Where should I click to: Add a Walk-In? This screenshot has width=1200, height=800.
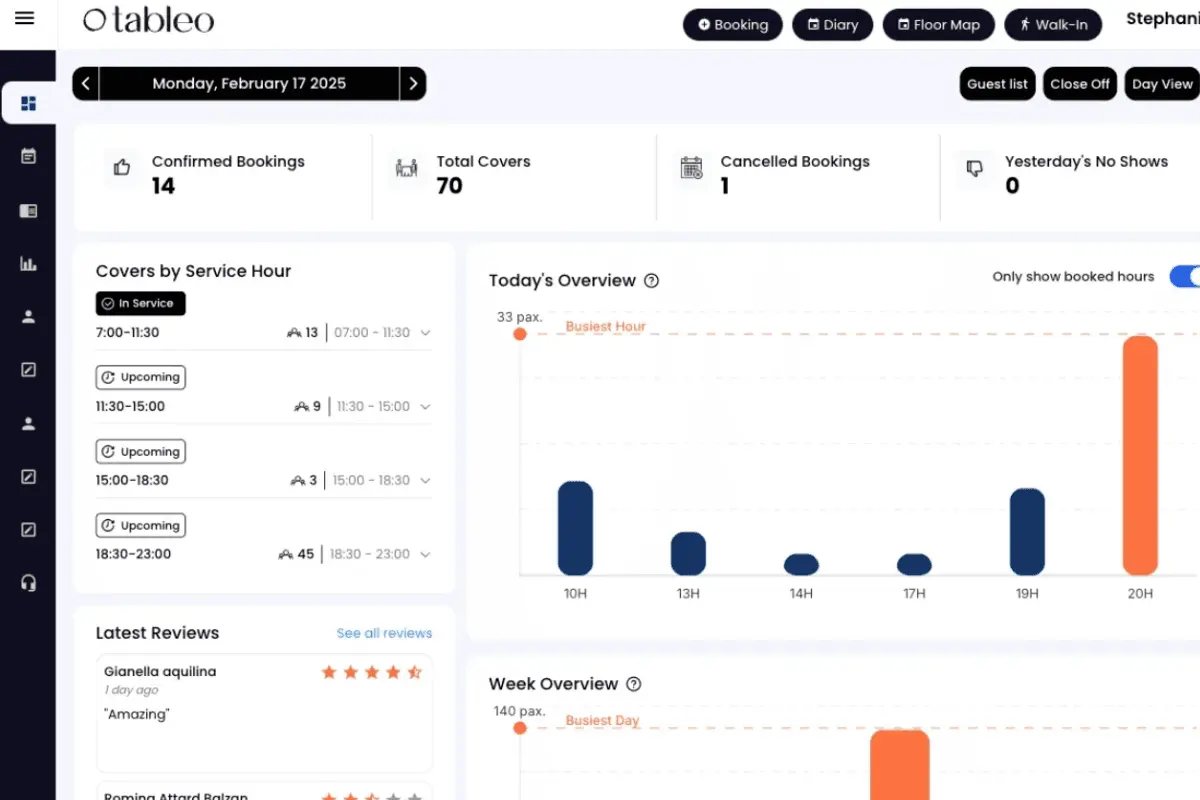pos(1053,25)
